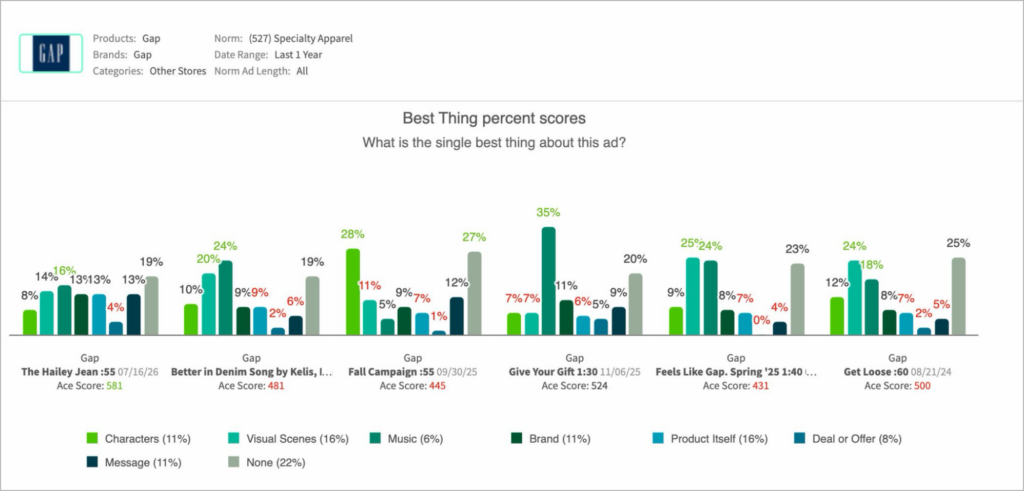Toggle the Brand legend swatch

click(x=517, y=439)
